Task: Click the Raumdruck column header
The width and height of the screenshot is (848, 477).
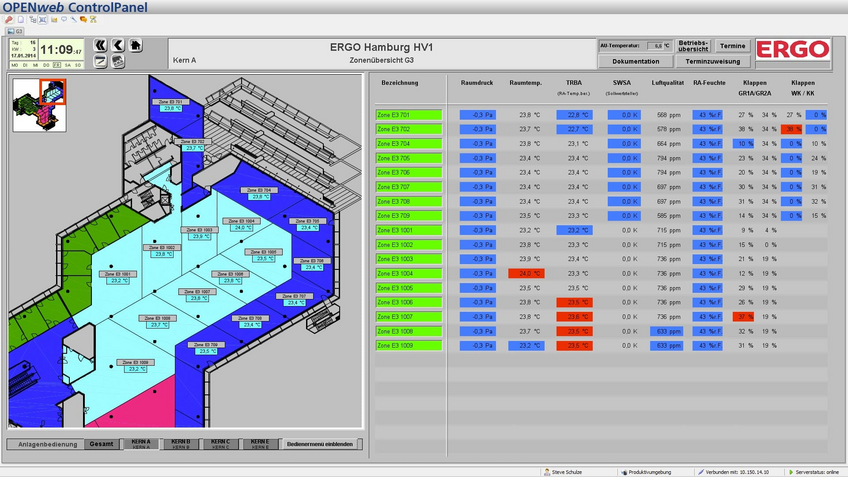Action: click(x=476, y=83)
